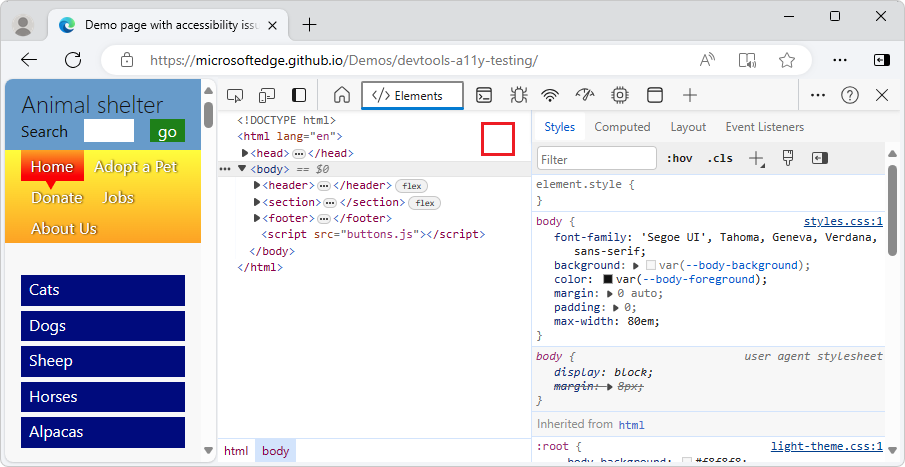The image size is (905, 467).
Task: Toggle the .cls classes panel
Action: pyautogui.click(x=719, y=158)
